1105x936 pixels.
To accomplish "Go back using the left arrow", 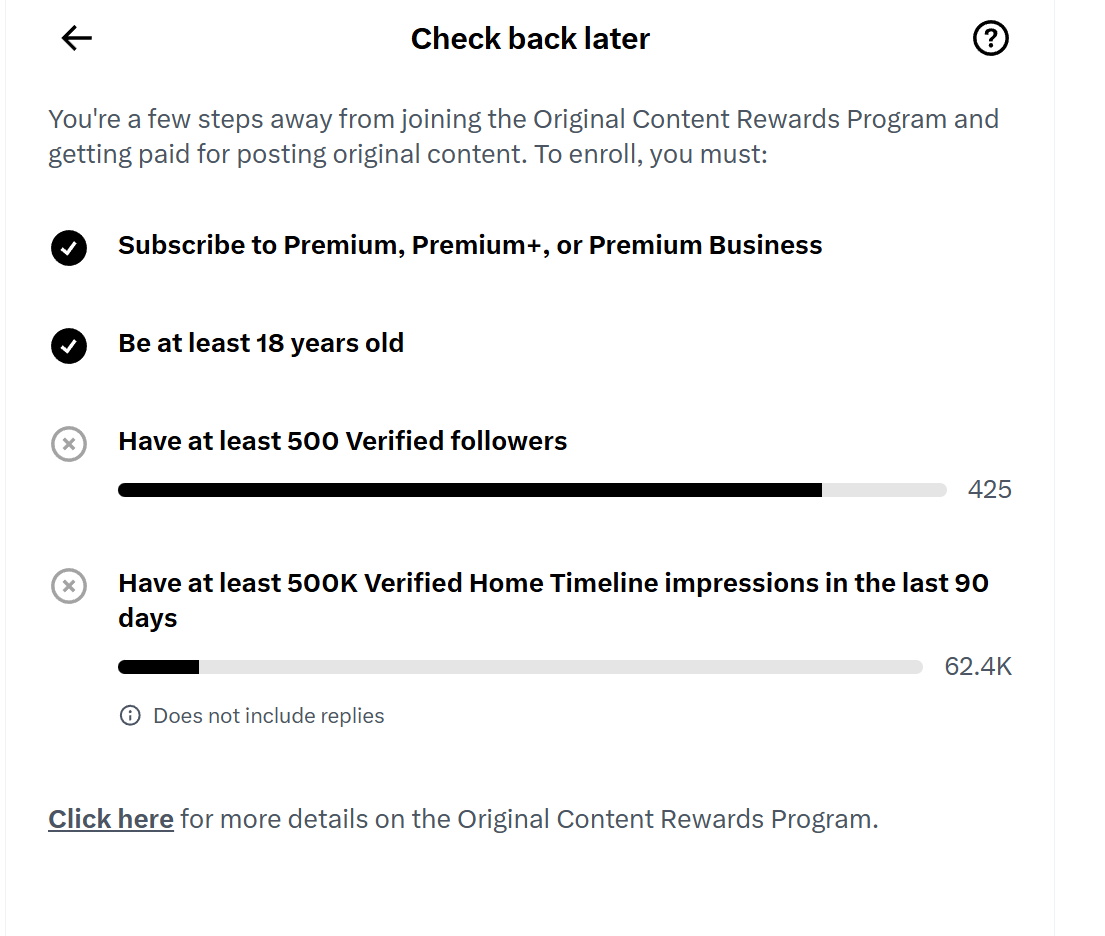I will coord(77,38).
